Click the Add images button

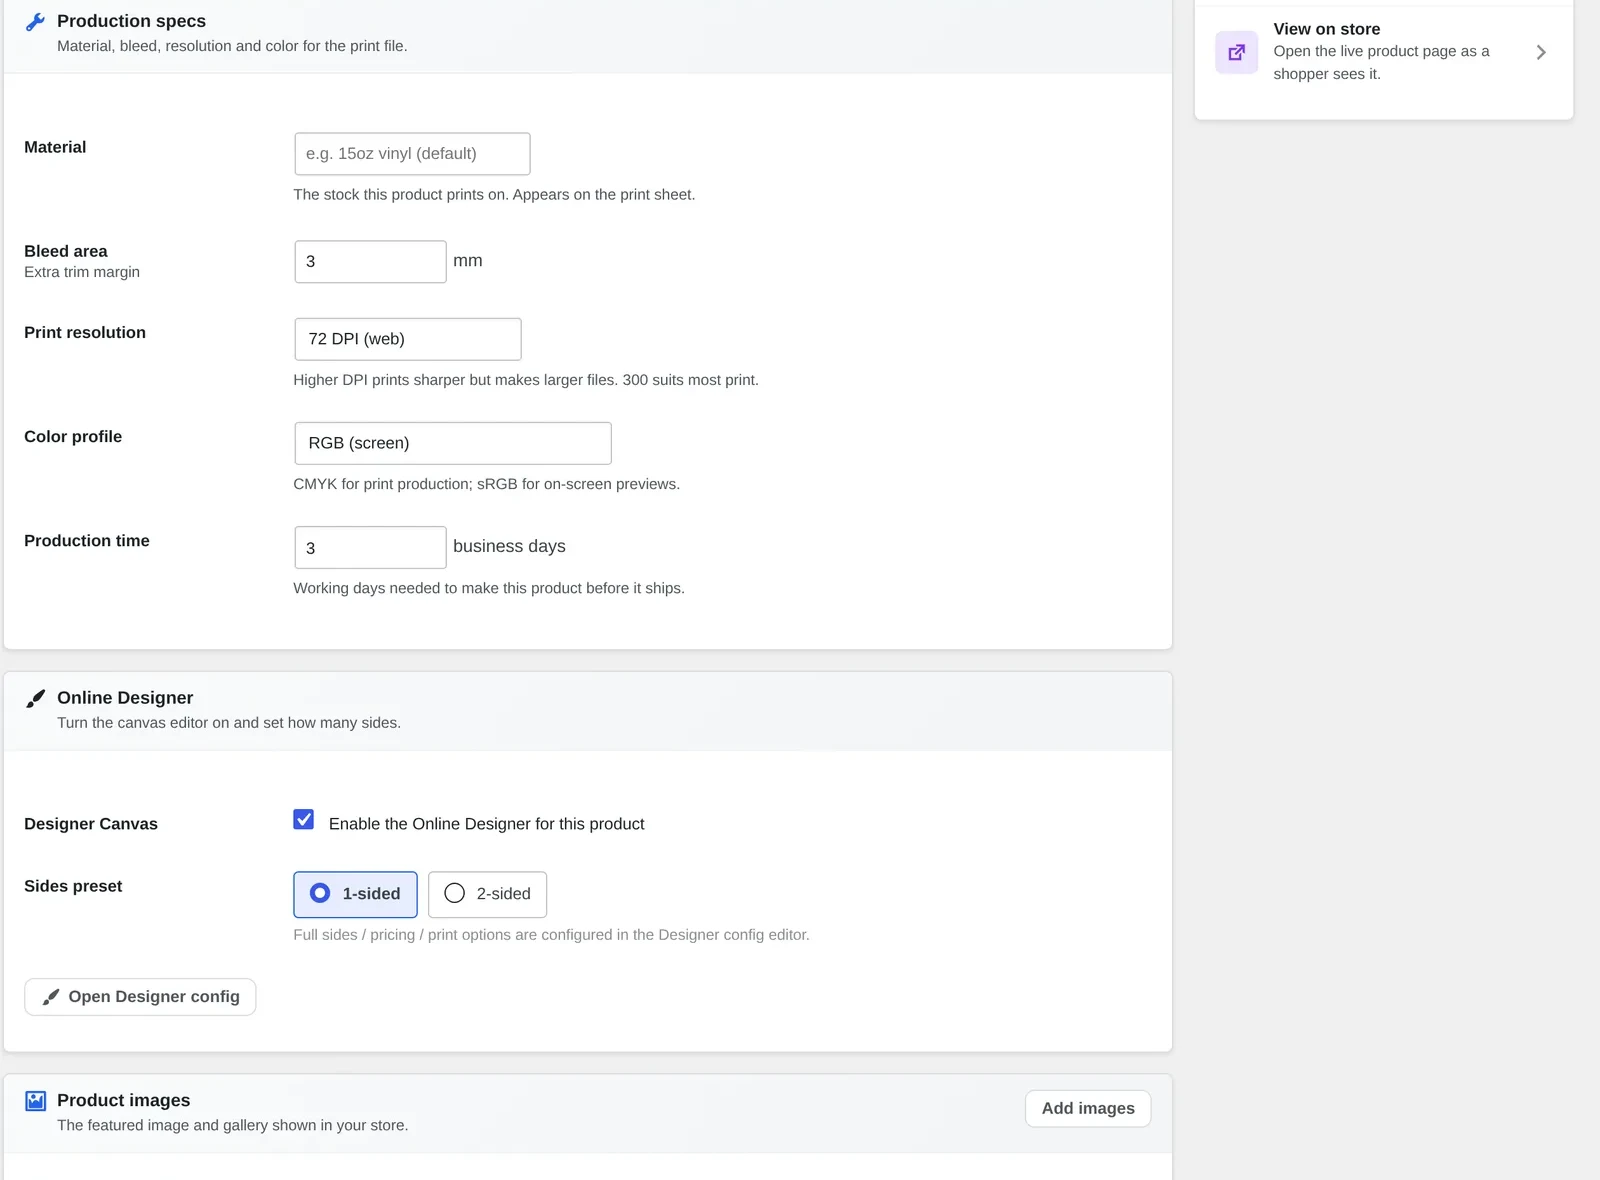pyautogui.click(x=1088, y=1108)
